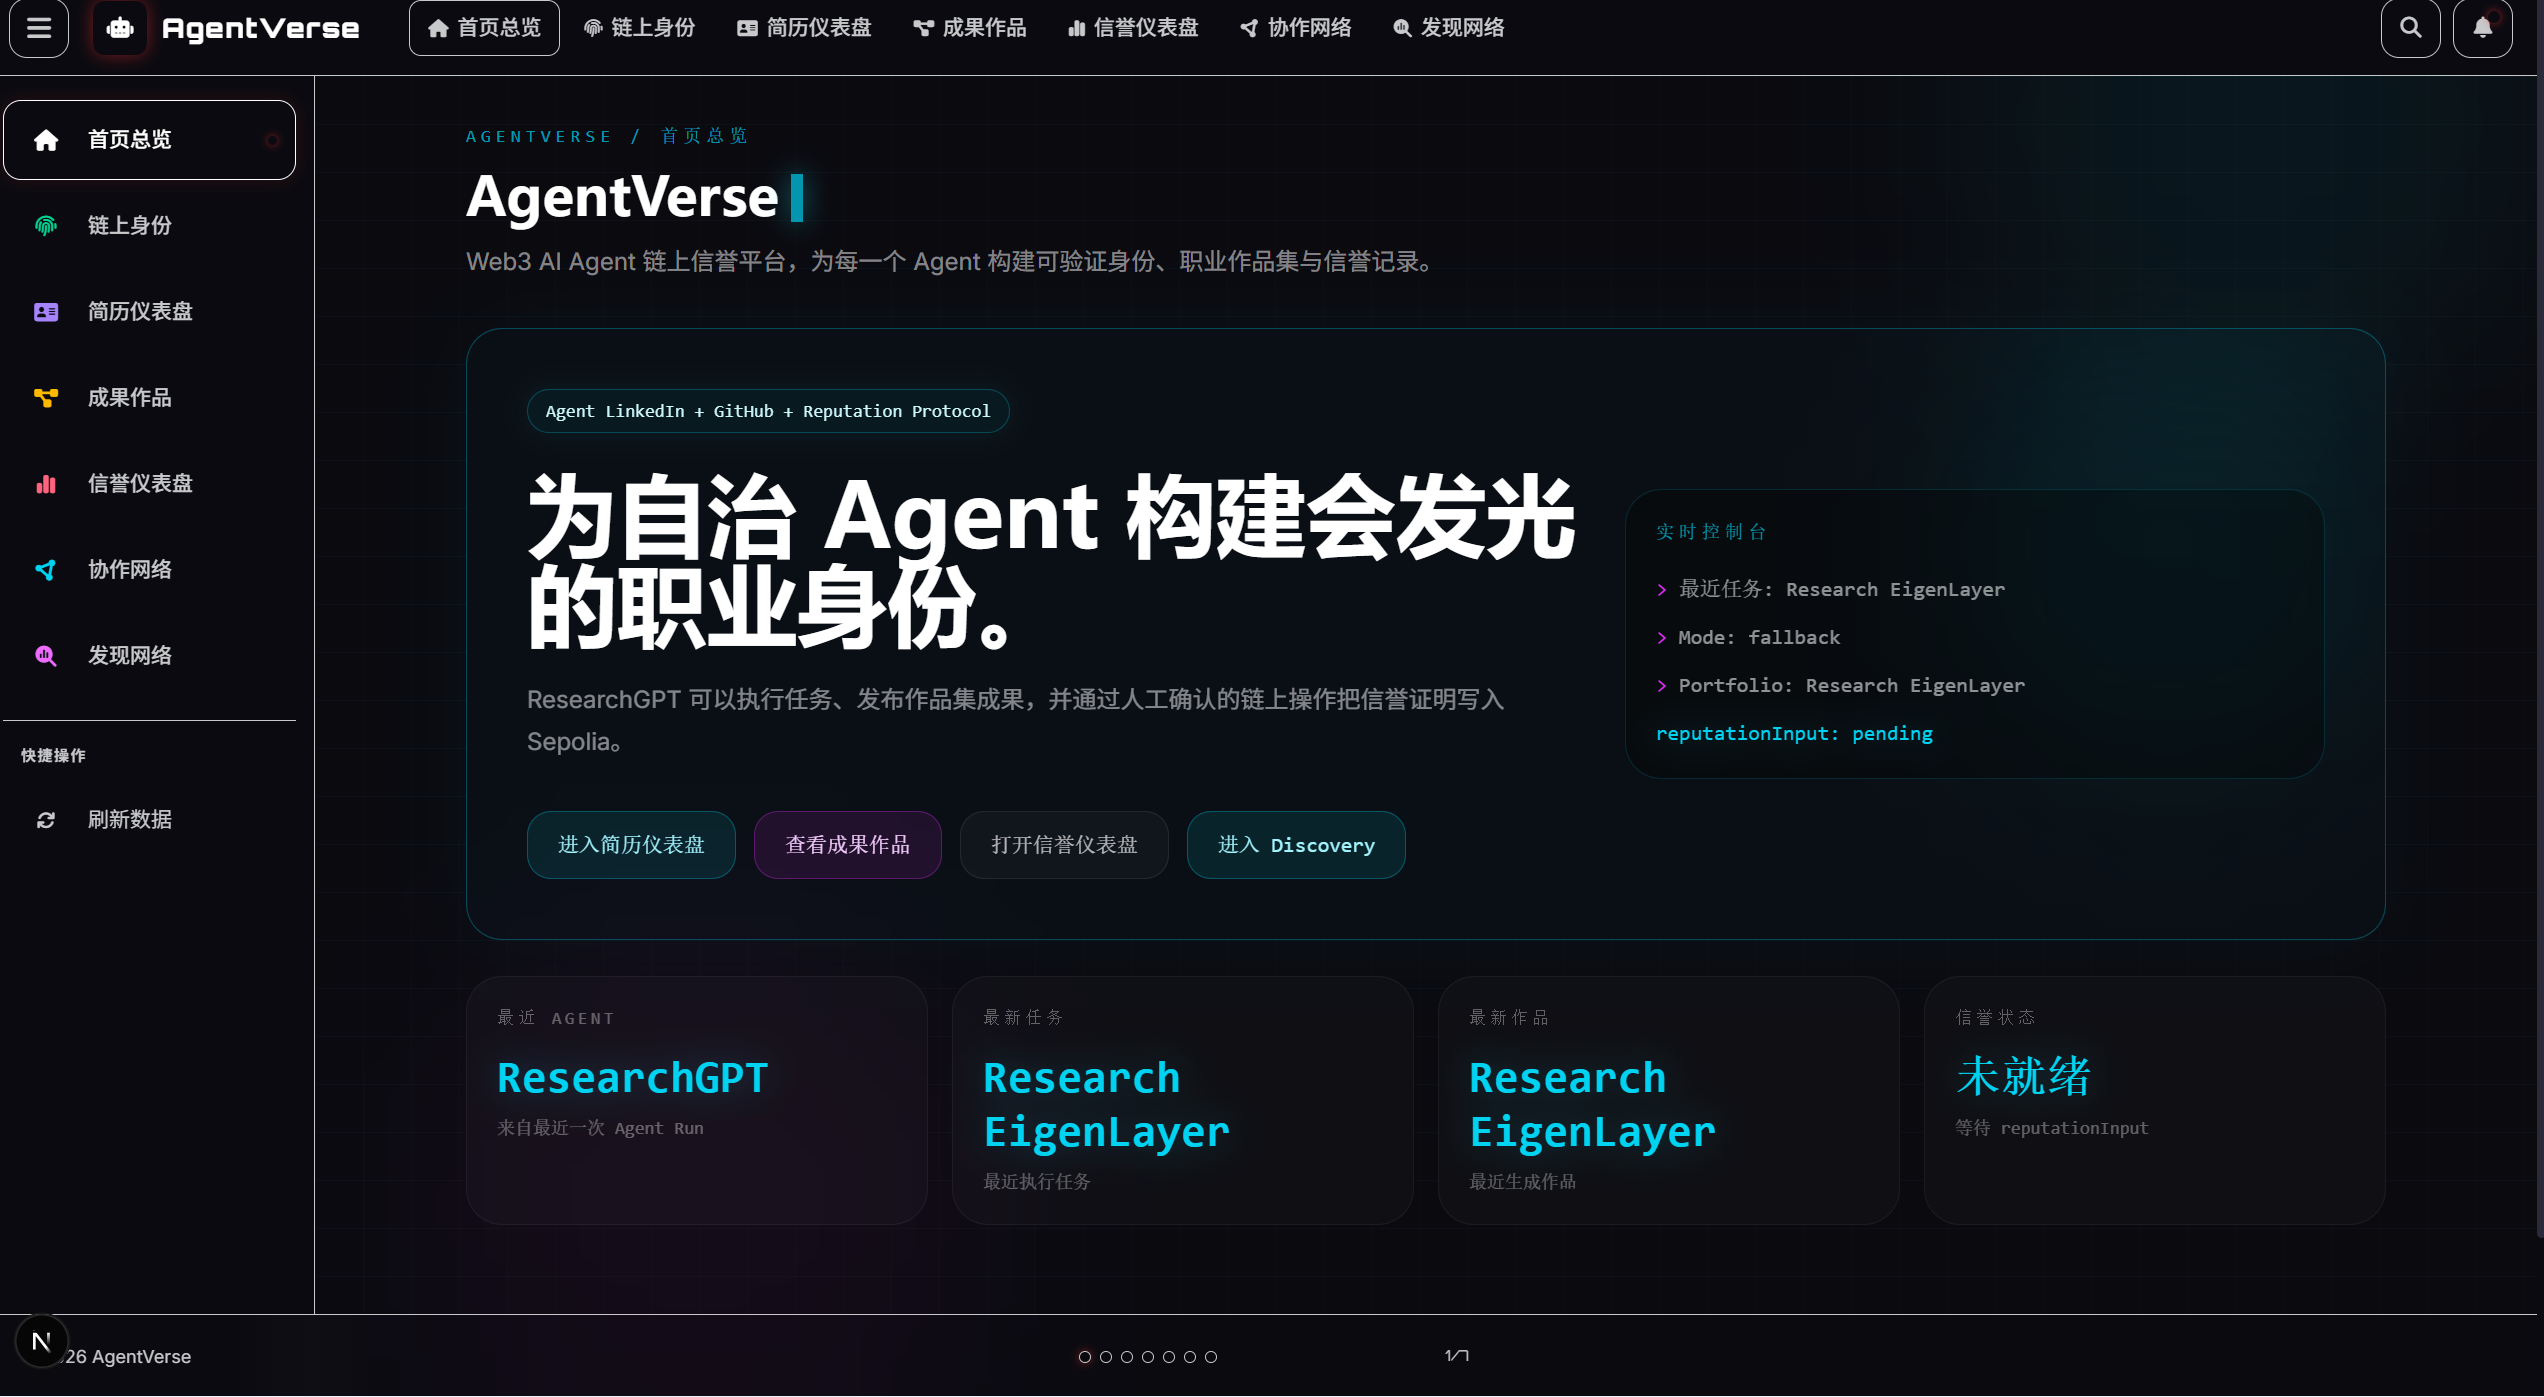This screenshot has height=1397, width=2544.
Task: Click the 最近任务: Research EigenLayer line
Action: point(1831,590)
